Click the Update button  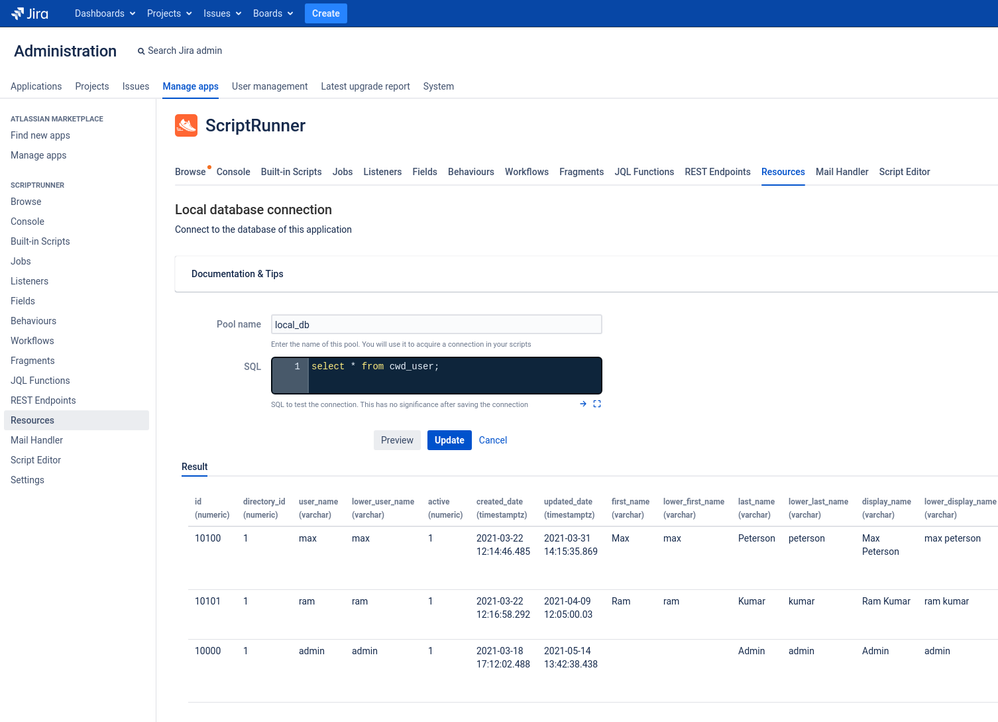point(449,440)
